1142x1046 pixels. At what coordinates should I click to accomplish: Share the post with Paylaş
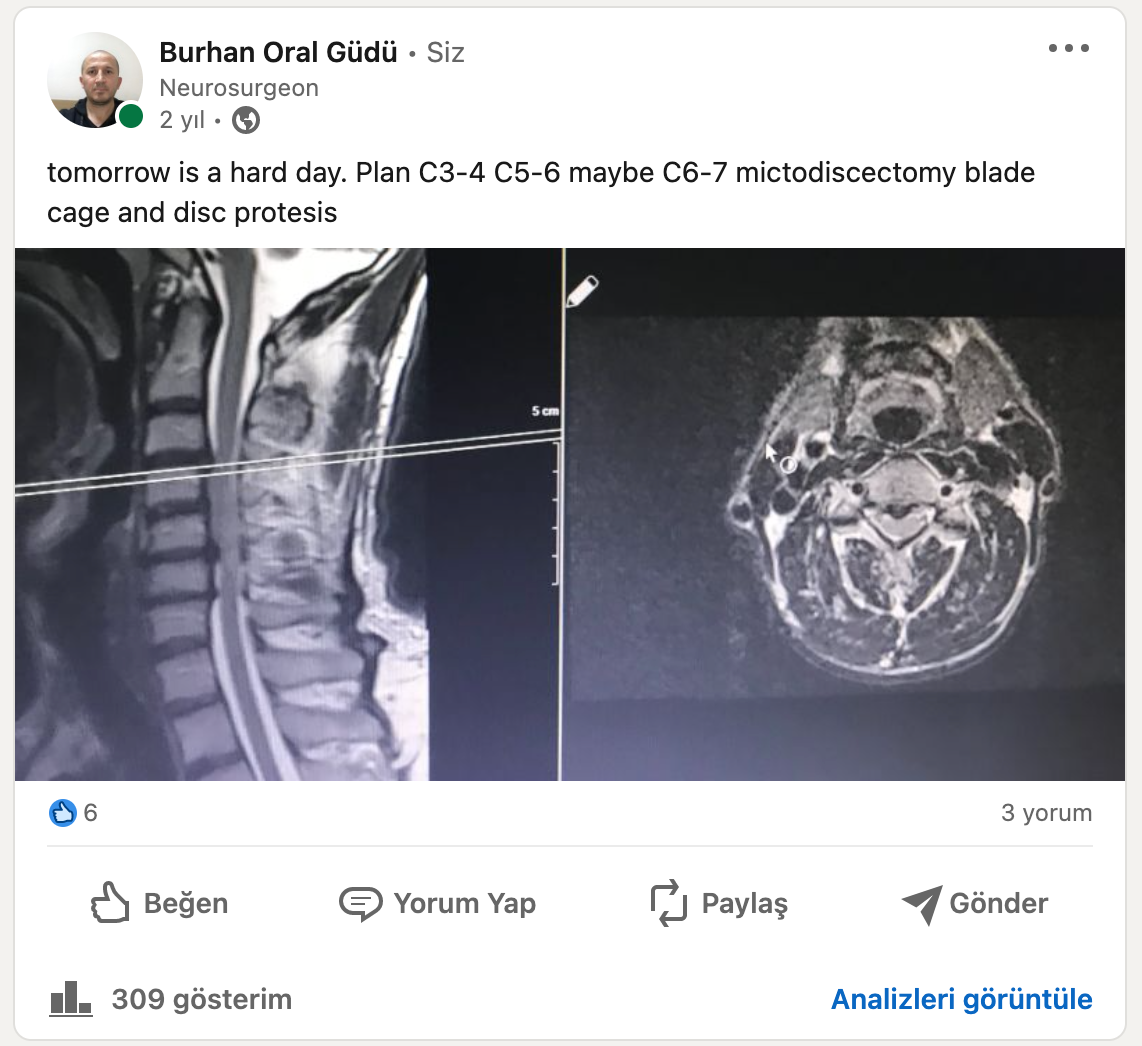[x=719, y=903]
